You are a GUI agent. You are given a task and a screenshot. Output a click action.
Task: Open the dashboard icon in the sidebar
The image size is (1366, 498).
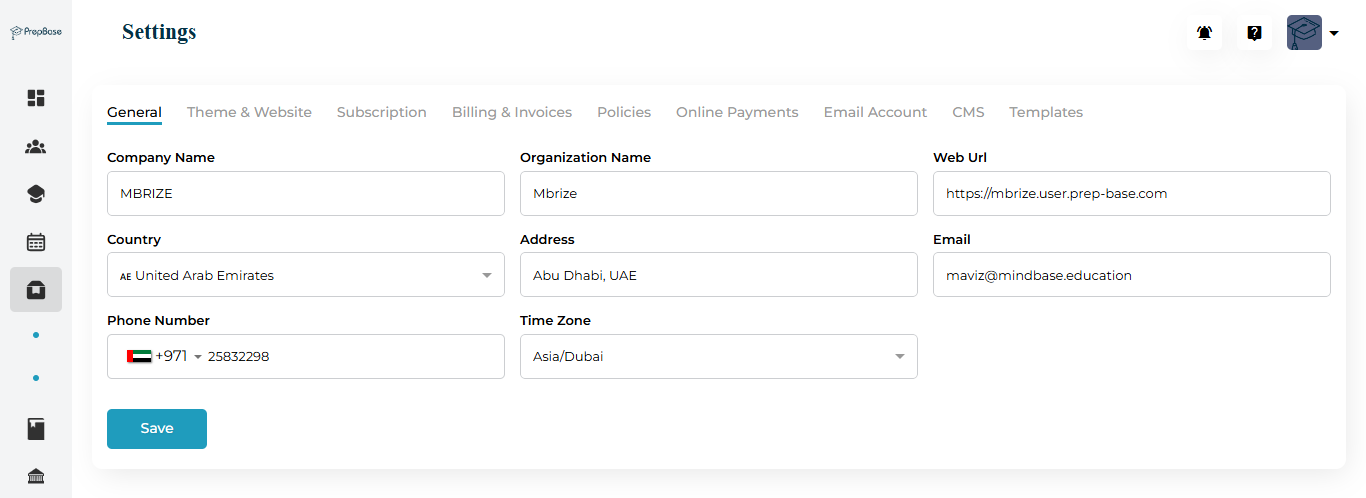coord(36,98)
